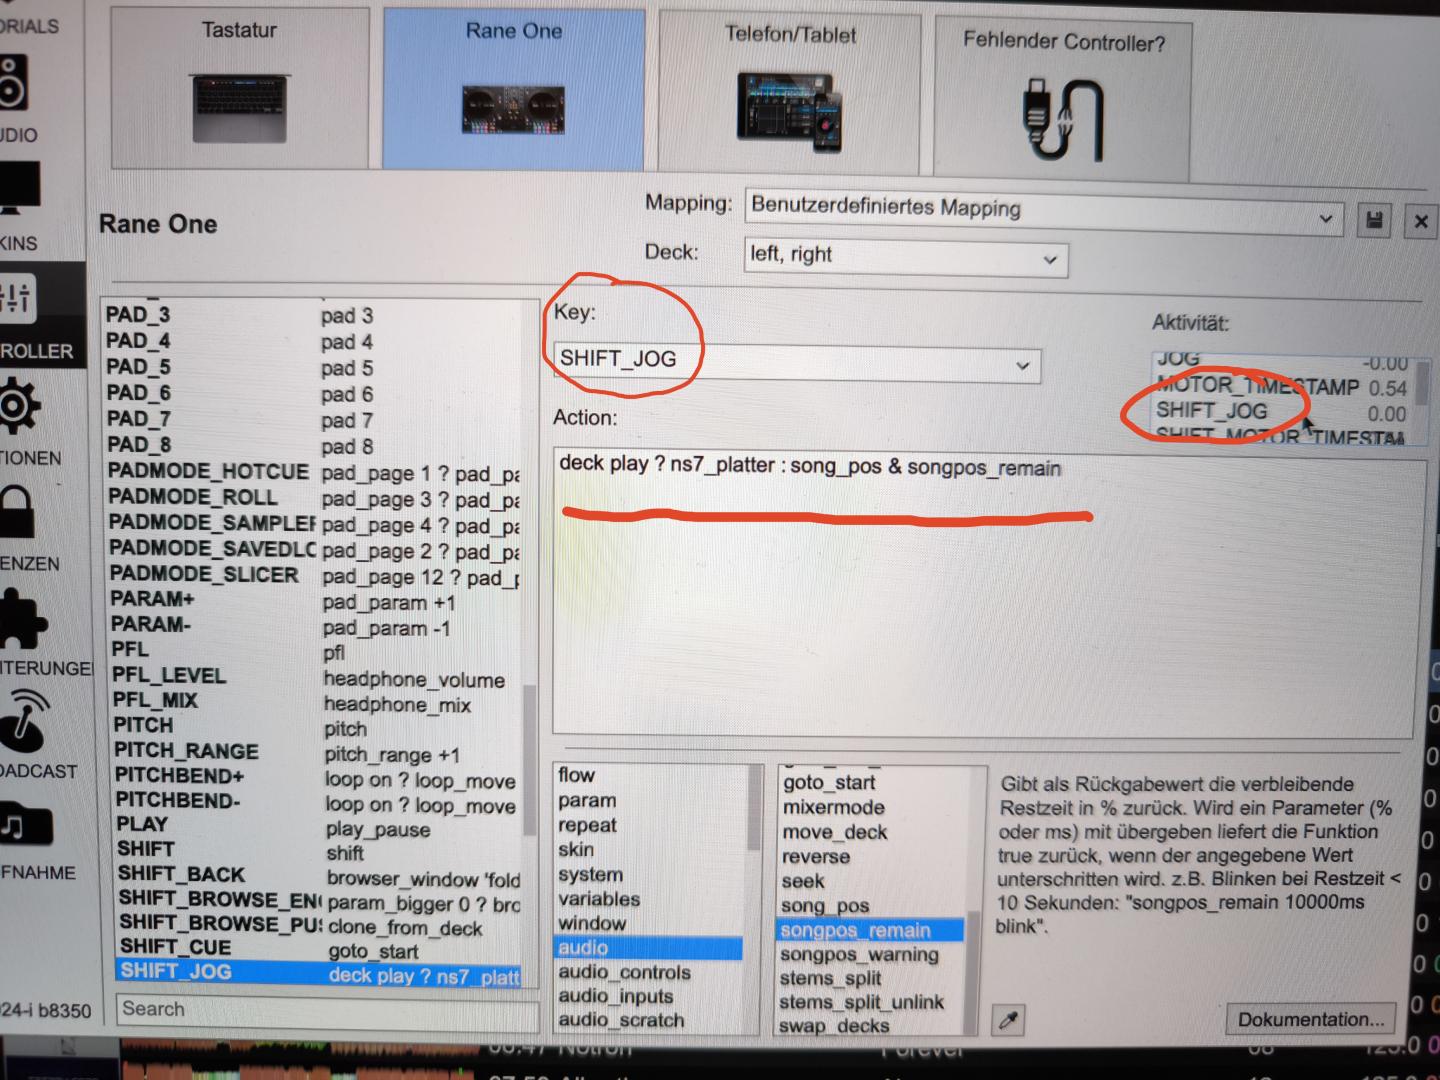
Task: Save mapping with the floppy disk icon
Action: 1374,220
